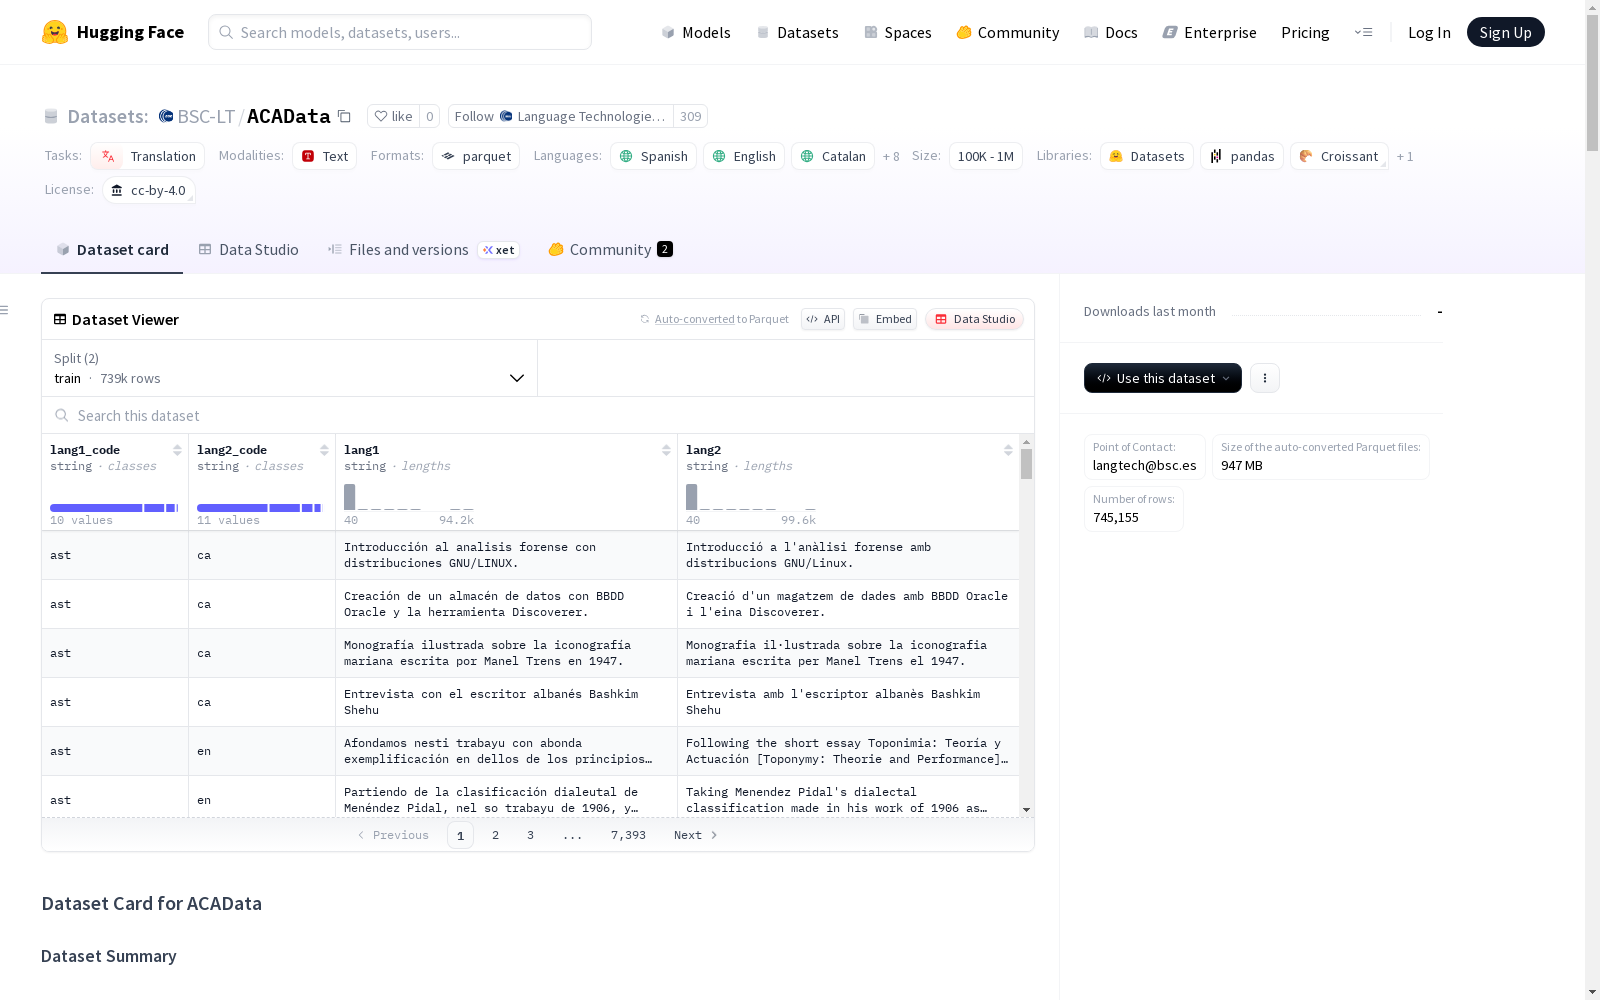Click the pandas library icon
1600x1000 pixels.
[1216, 156]
